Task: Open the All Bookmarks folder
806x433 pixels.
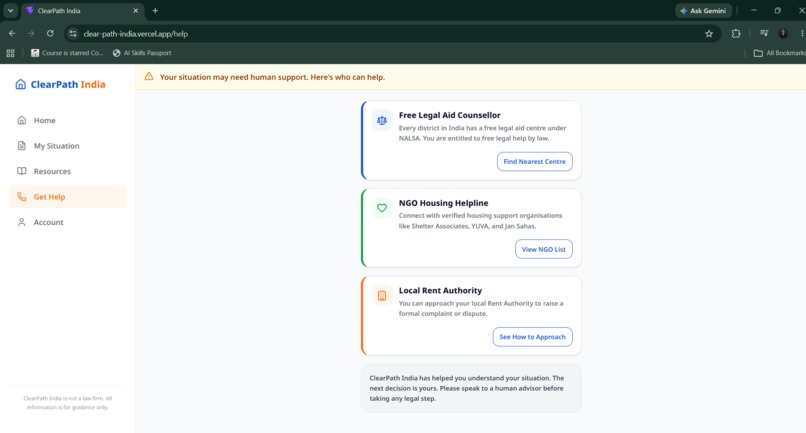Action: [779, 53]
